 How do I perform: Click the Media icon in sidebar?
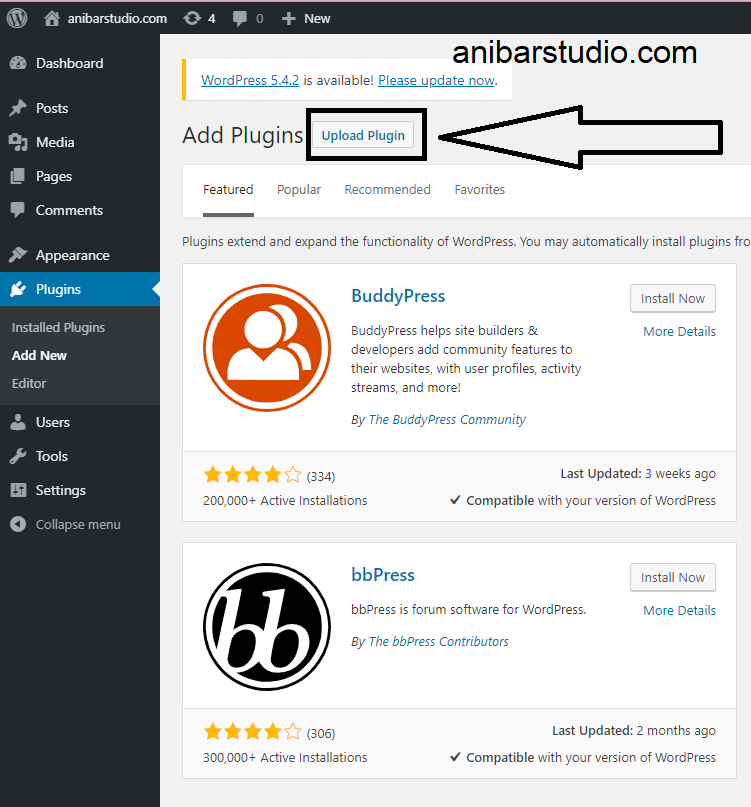pos(18,142)
